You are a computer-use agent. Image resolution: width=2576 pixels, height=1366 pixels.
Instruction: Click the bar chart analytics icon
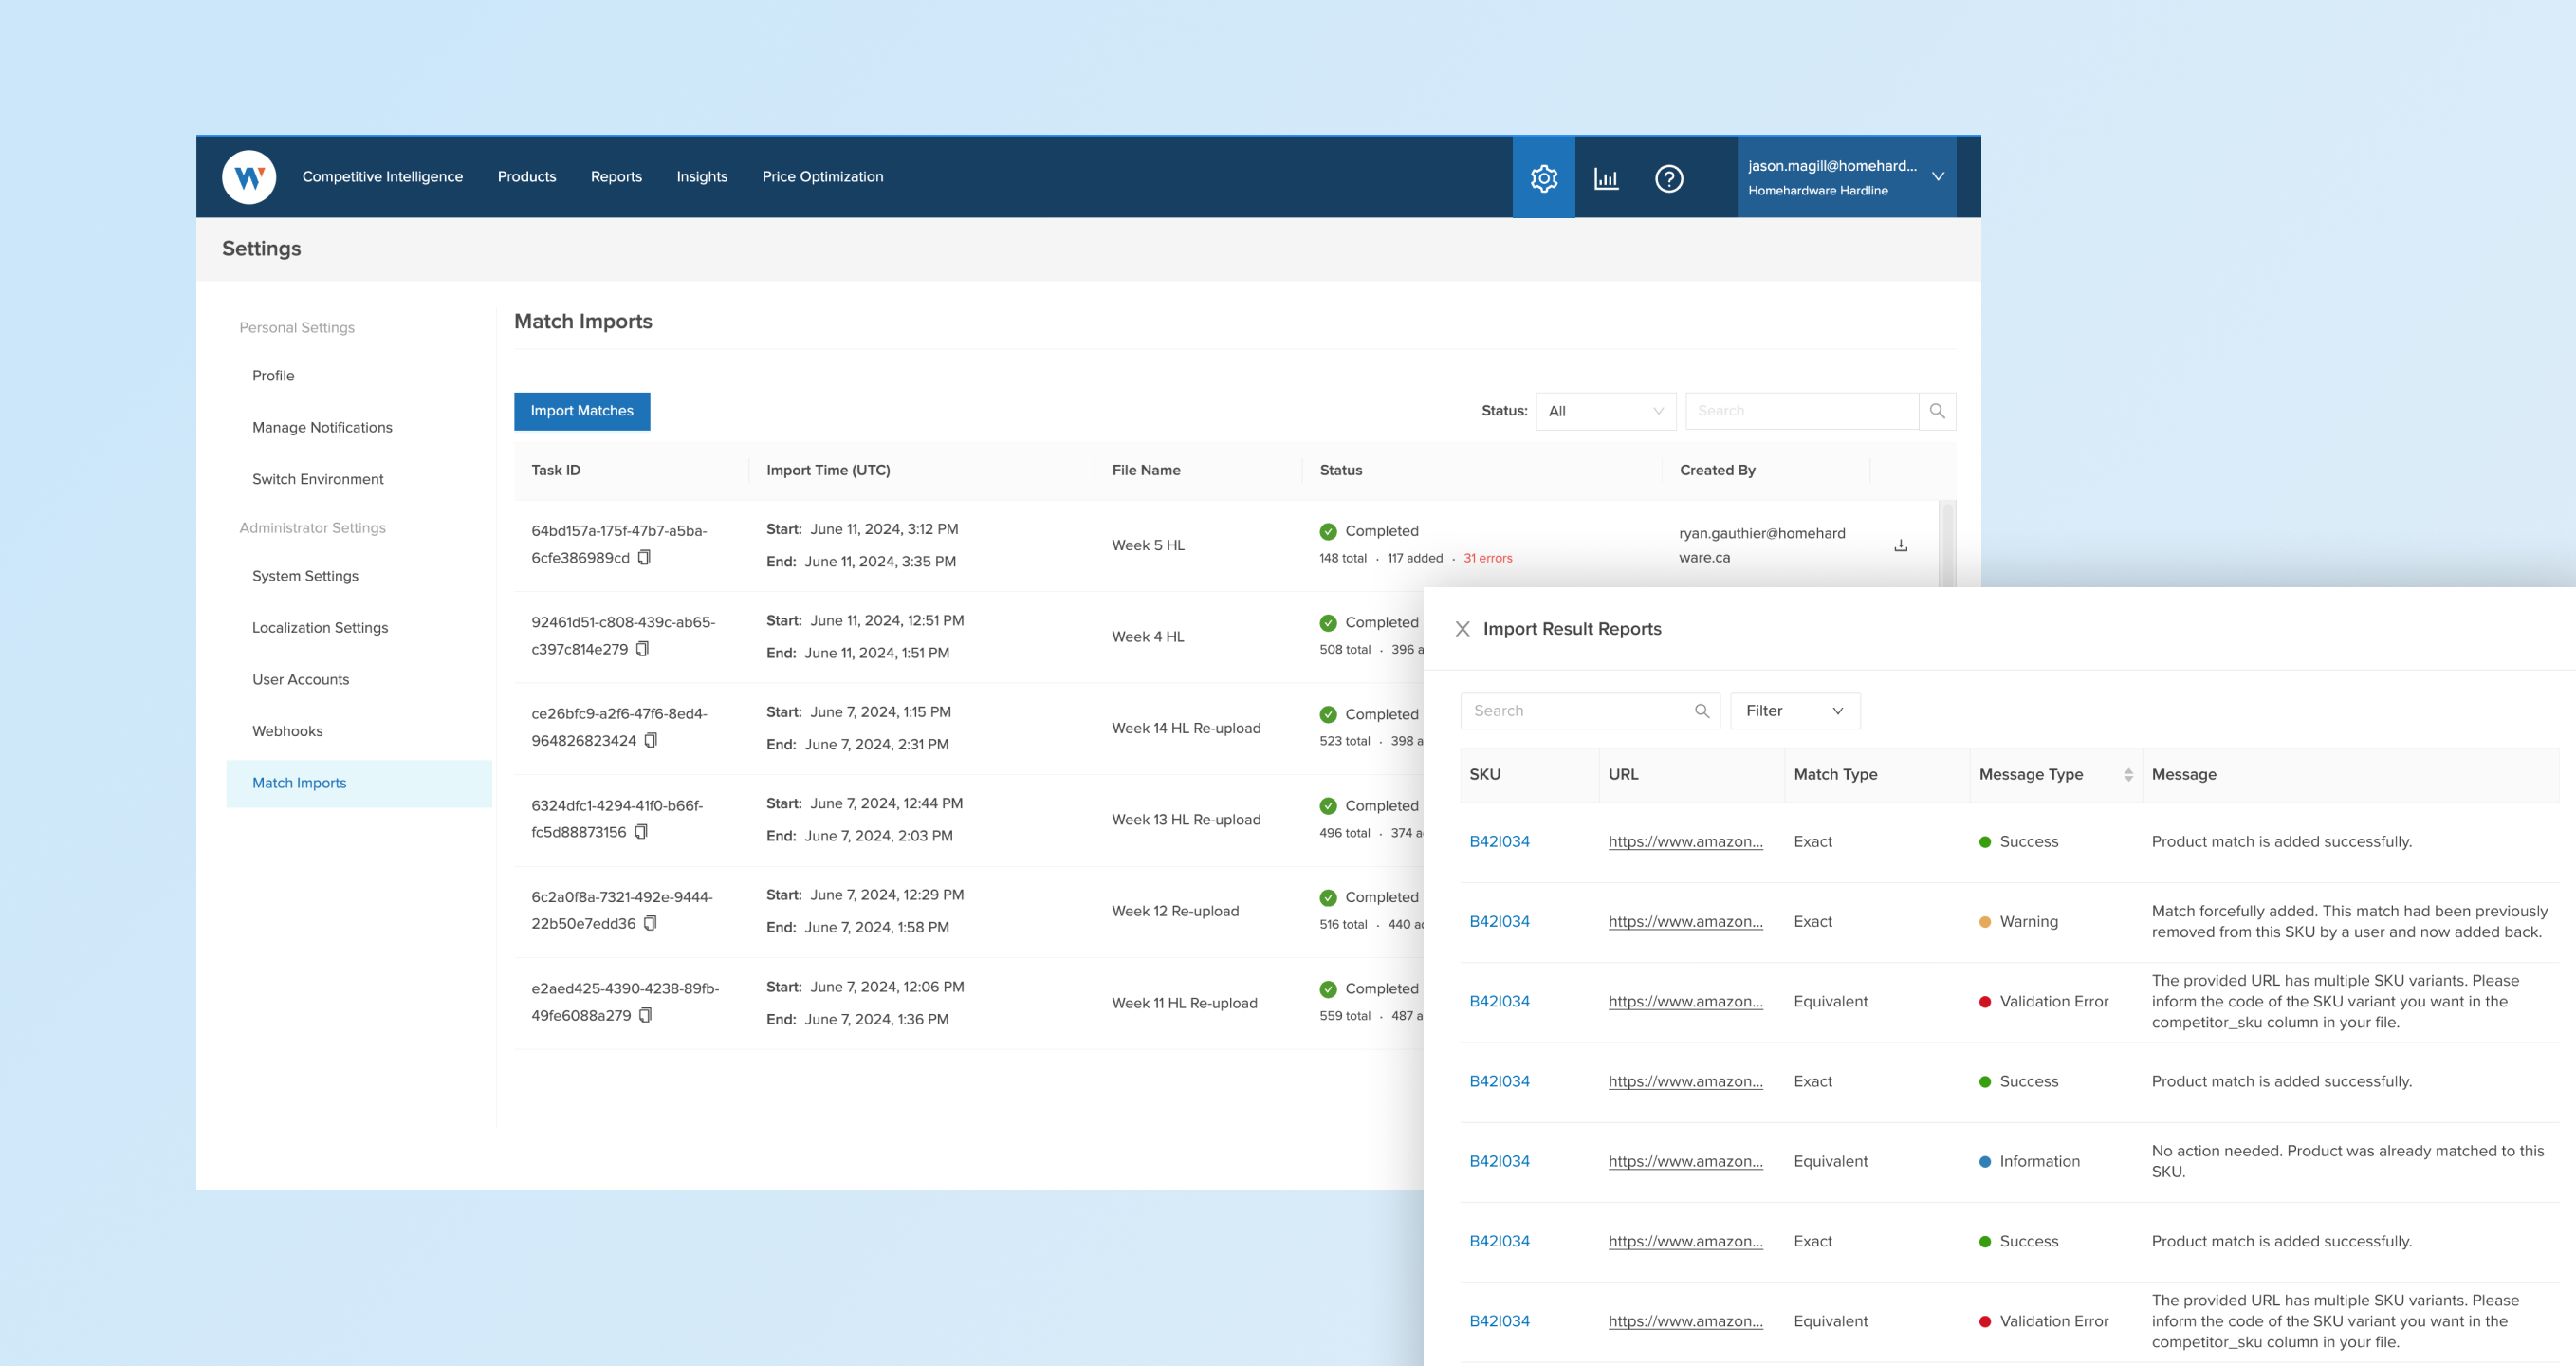pos(1606,178)
